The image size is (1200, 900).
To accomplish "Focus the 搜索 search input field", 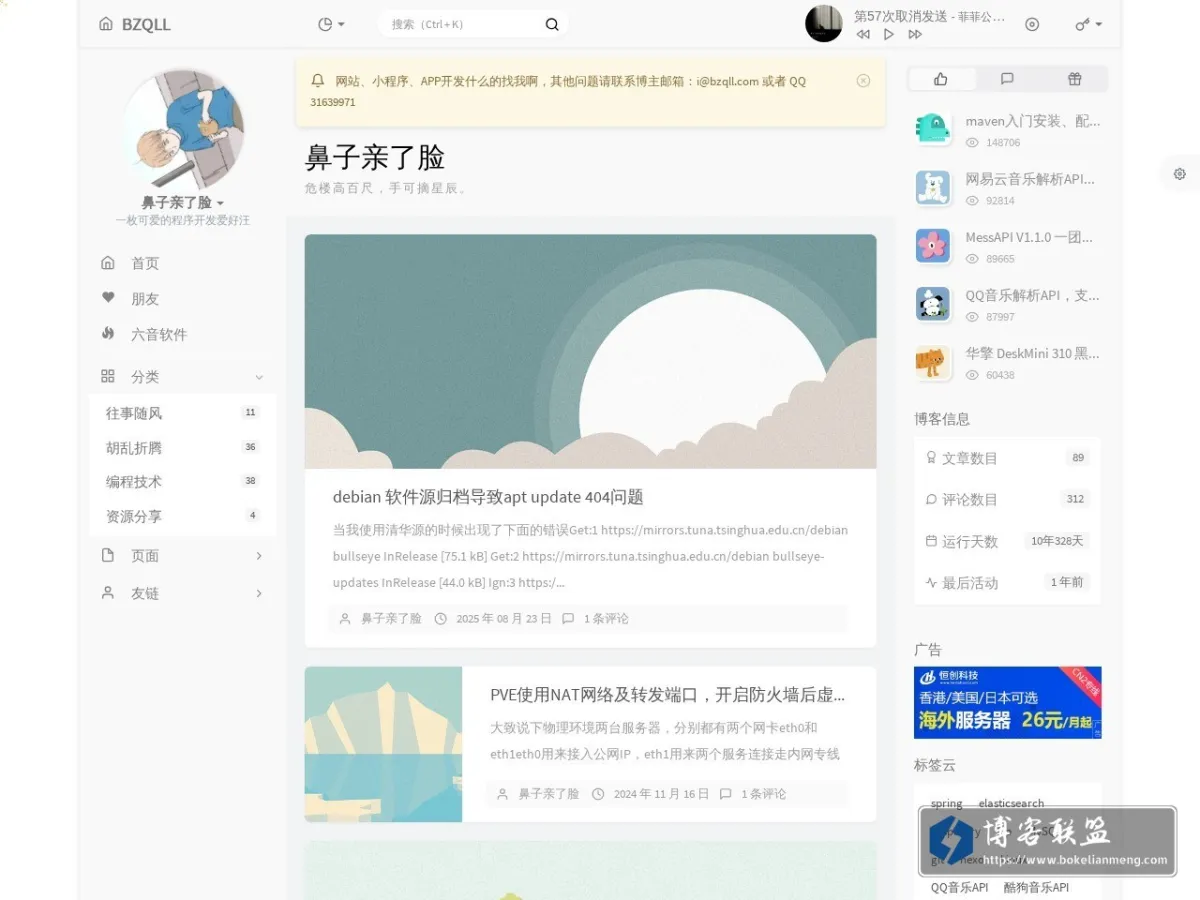I will pos(461,24).
